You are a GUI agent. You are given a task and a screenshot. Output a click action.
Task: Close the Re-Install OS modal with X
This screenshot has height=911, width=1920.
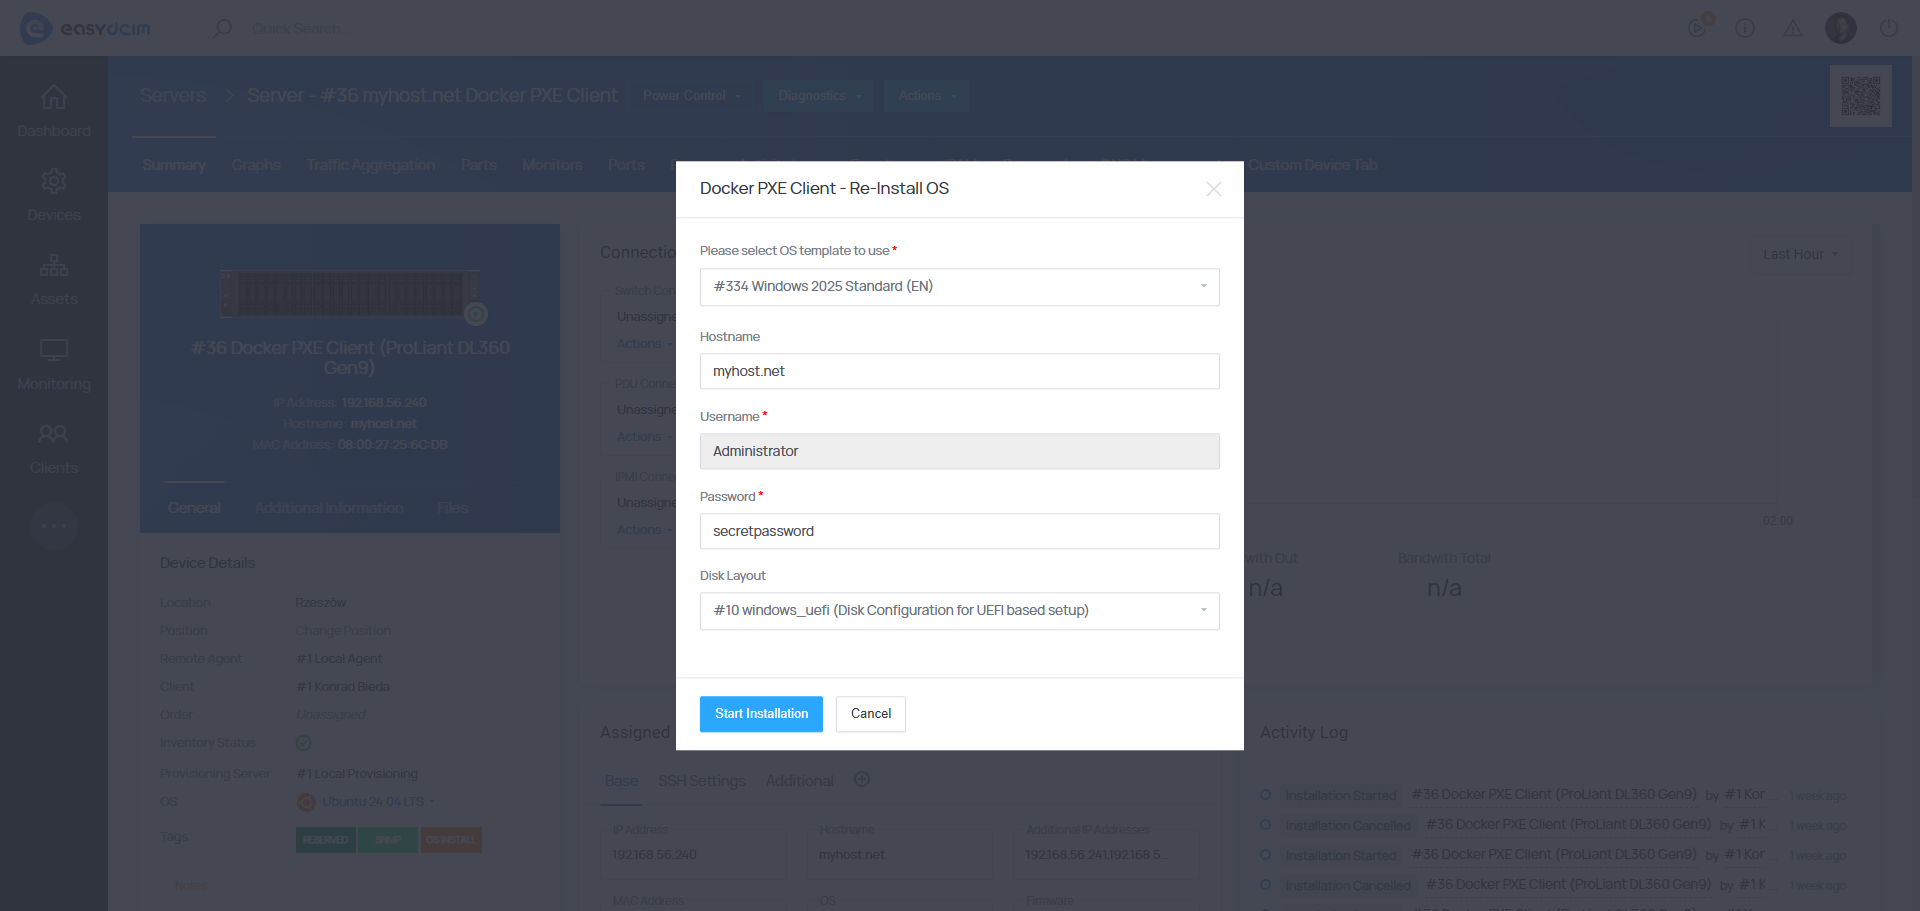click(1214, 189)
